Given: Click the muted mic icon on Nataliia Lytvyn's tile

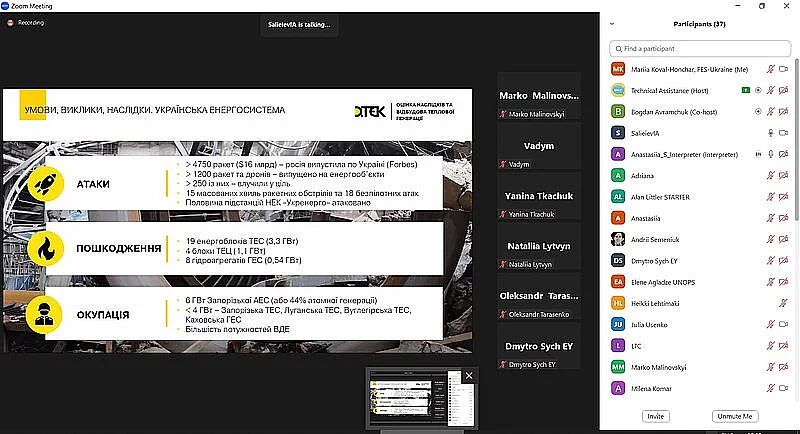Looking at the screenshot, I should point(503,265).
